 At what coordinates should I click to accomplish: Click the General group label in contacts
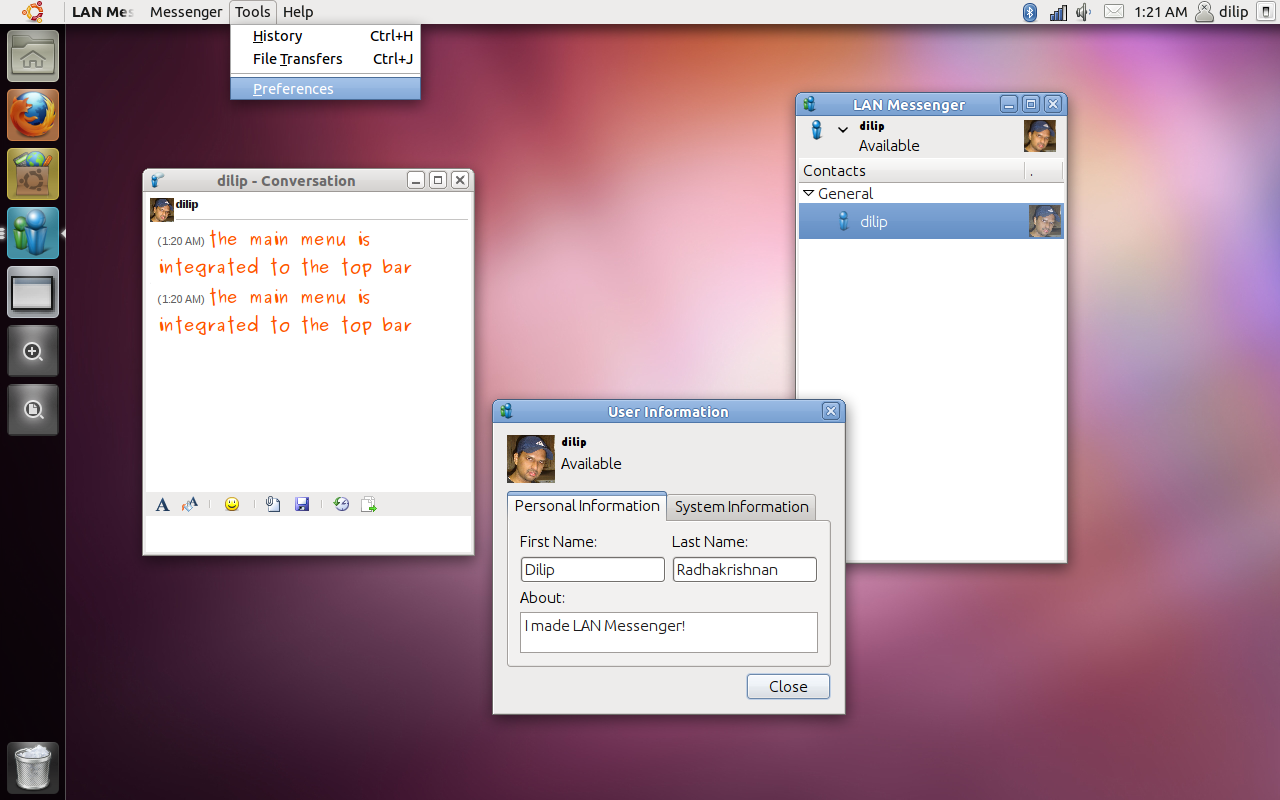coord(845,193)
